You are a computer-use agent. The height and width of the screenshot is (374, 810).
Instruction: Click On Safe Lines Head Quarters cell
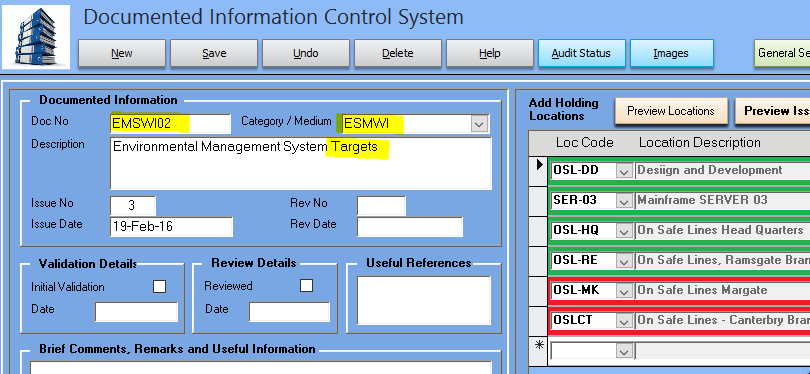point(722,230)
